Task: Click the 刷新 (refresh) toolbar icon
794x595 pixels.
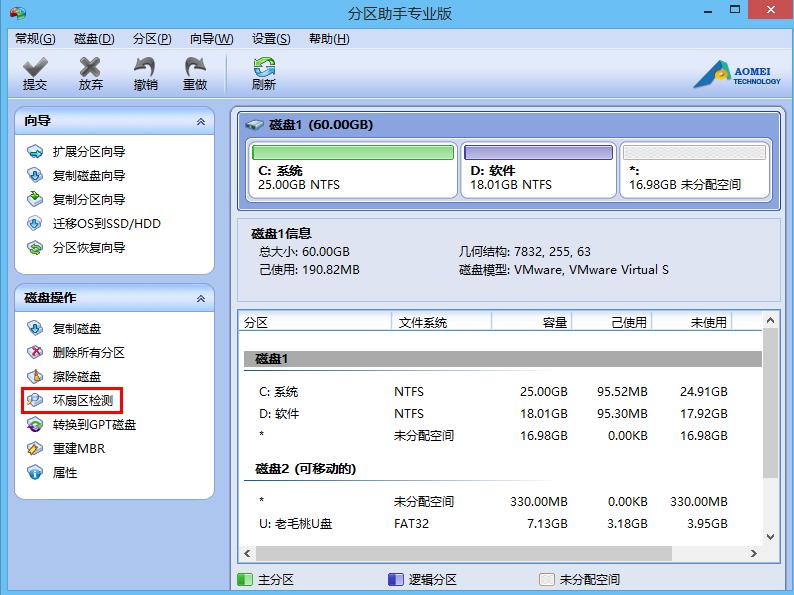Action: click(264, 67)
